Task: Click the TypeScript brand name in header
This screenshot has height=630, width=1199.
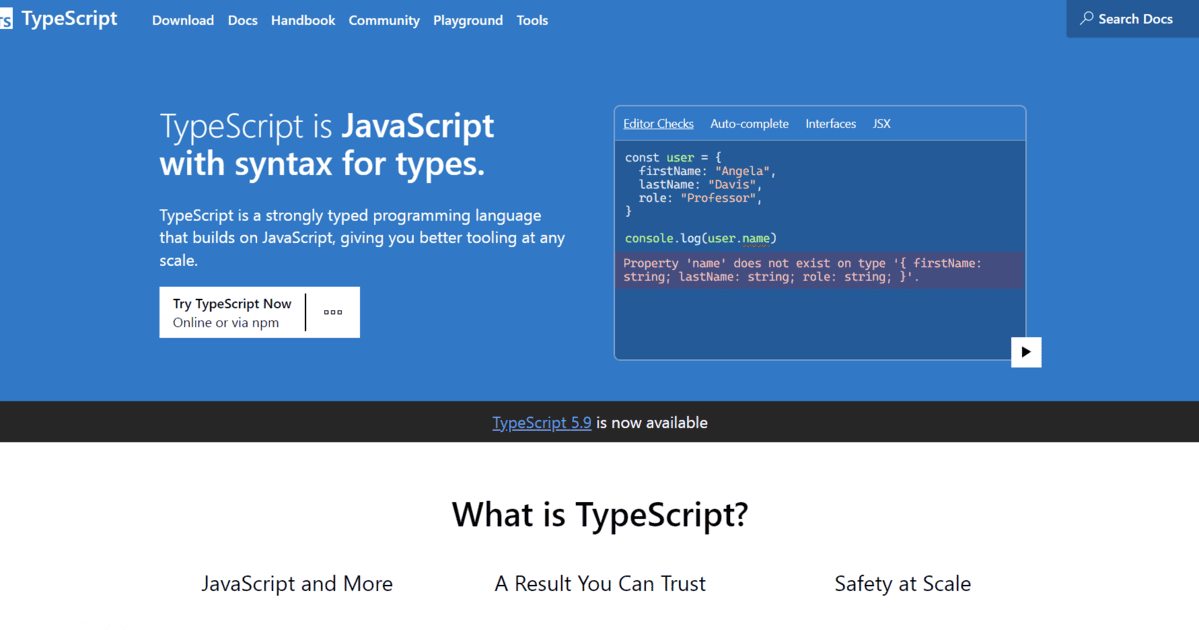Action: (70, 18)
